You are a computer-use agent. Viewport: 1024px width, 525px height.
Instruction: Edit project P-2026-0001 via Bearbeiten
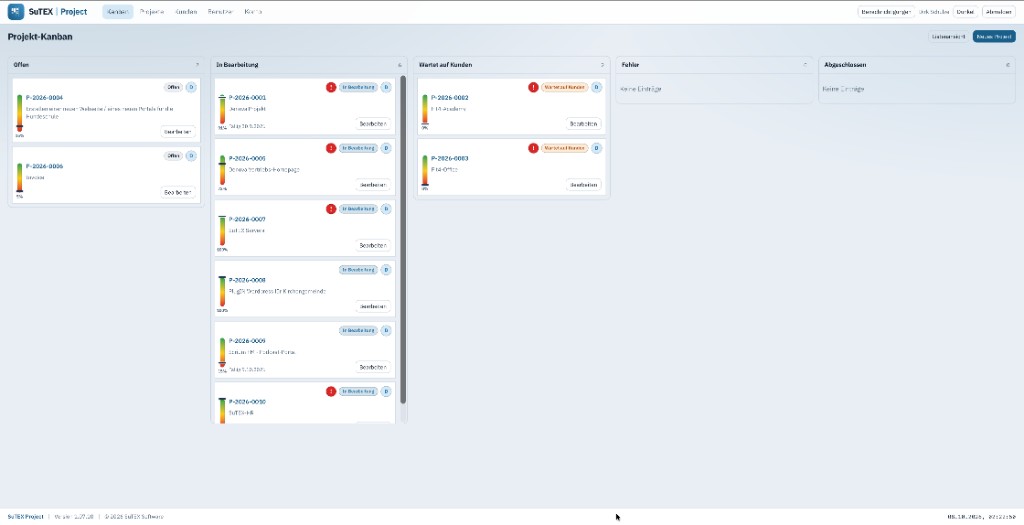coord(374,123)
